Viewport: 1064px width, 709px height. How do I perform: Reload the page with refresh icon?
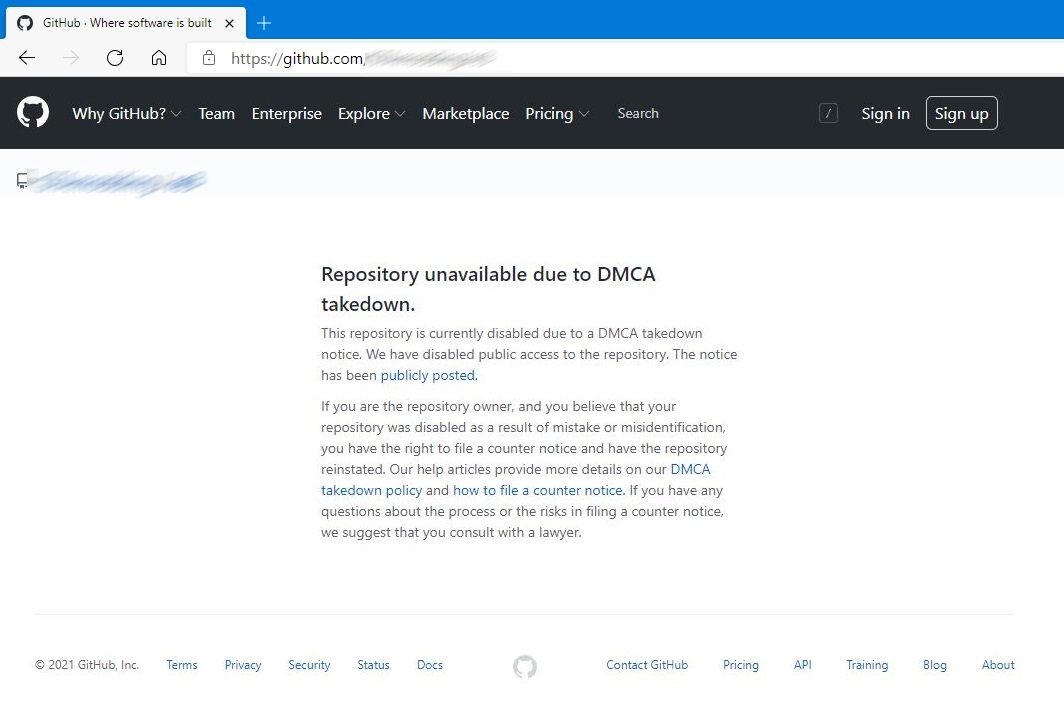point(115,58)
